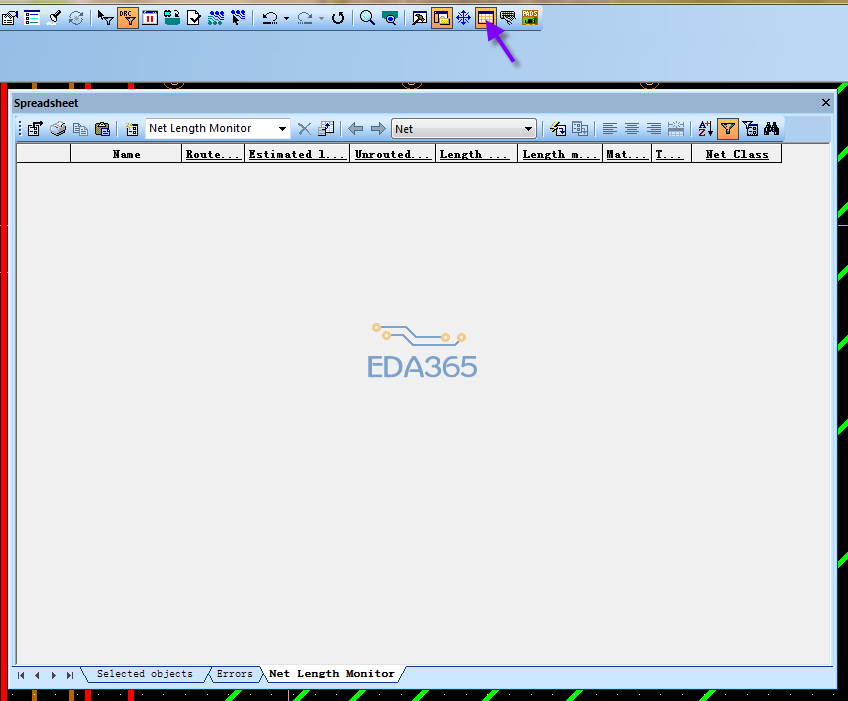Open the Properties icon in main toolbar
This screenshot has width=848, height=701.
tap(10, 18)
